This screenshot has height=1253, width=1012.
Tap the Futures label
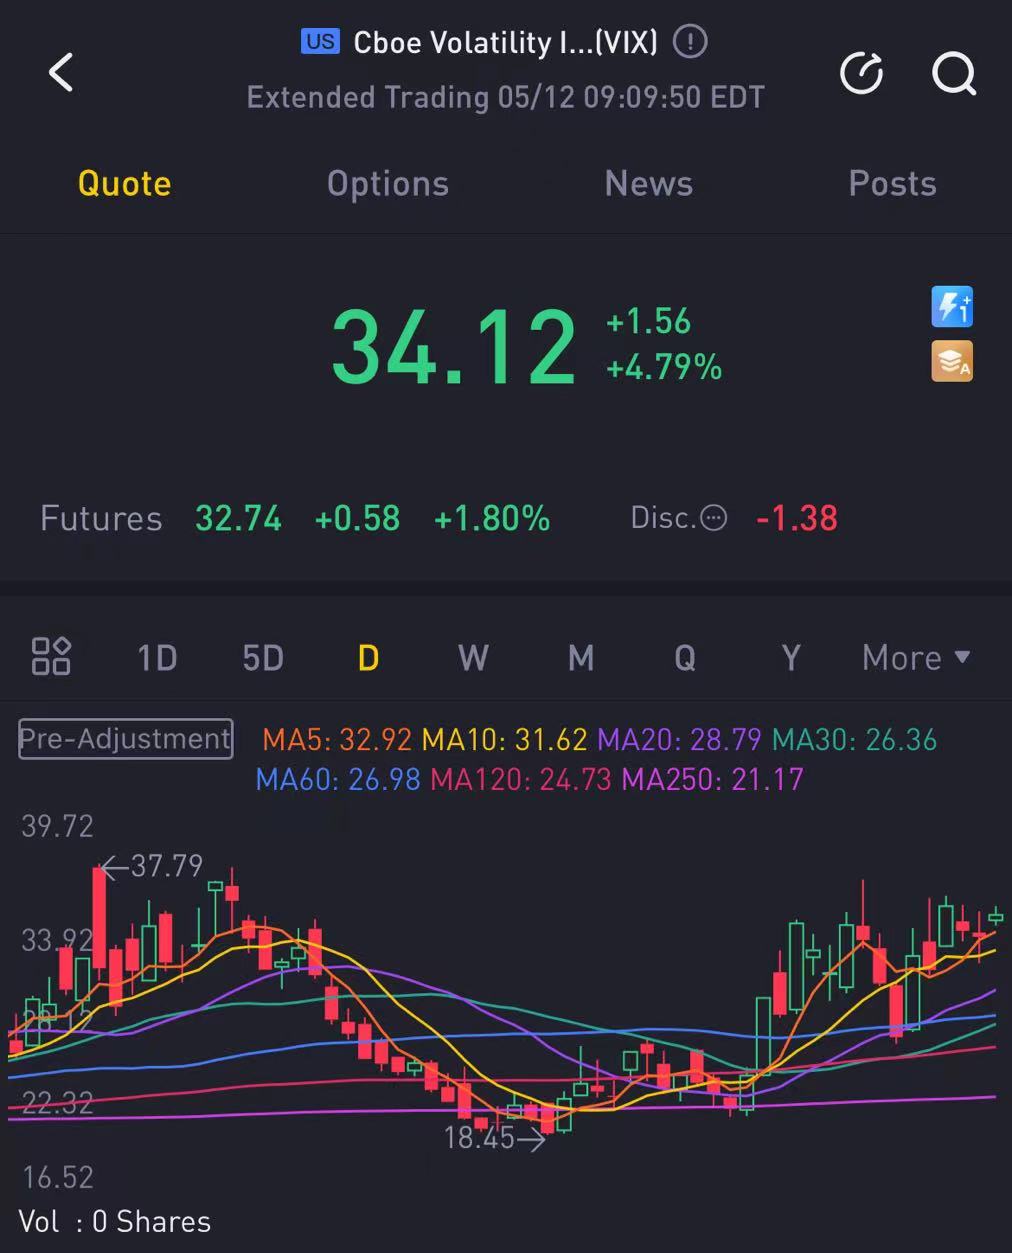coord(101,519)
